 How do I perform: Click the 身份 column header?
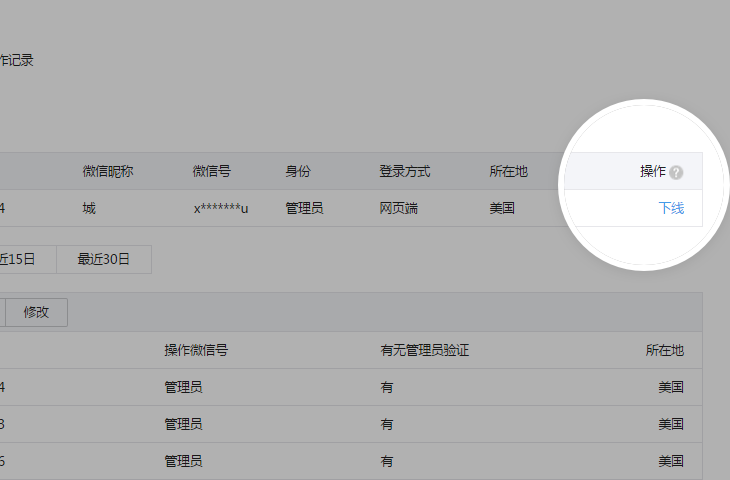[297, 171]
